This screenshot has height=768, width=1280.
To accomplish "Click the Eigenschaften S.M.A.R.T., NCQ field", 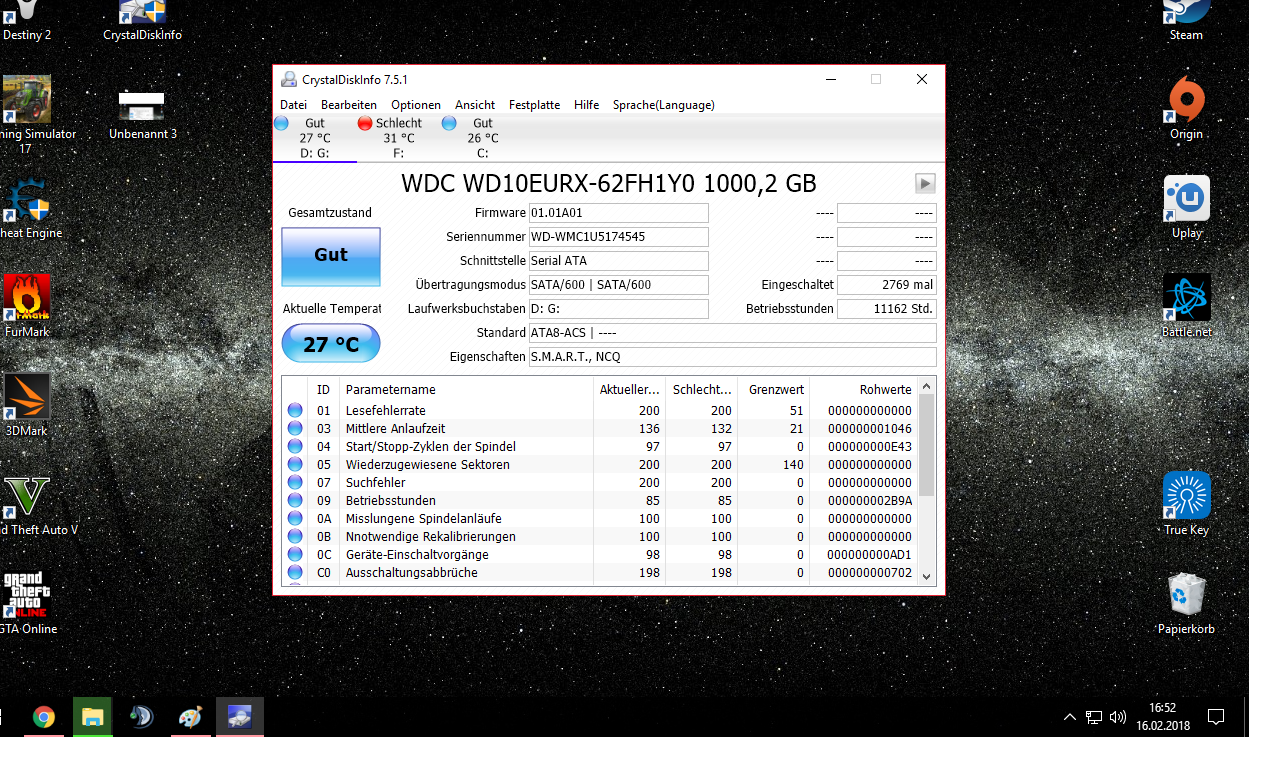I will (732, 357).
